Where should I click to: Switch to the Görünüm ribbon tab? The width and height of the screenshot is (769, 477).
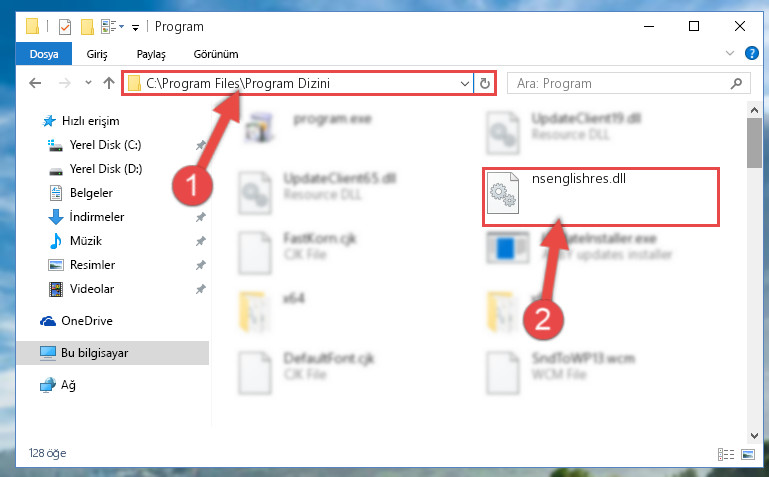pos(216,54)
